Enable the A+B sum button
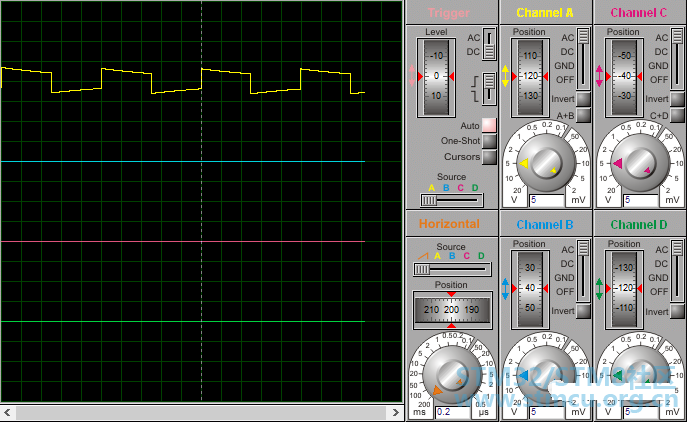Image resolution: width=687 pixels, height=422 pixels. [583, 115]
